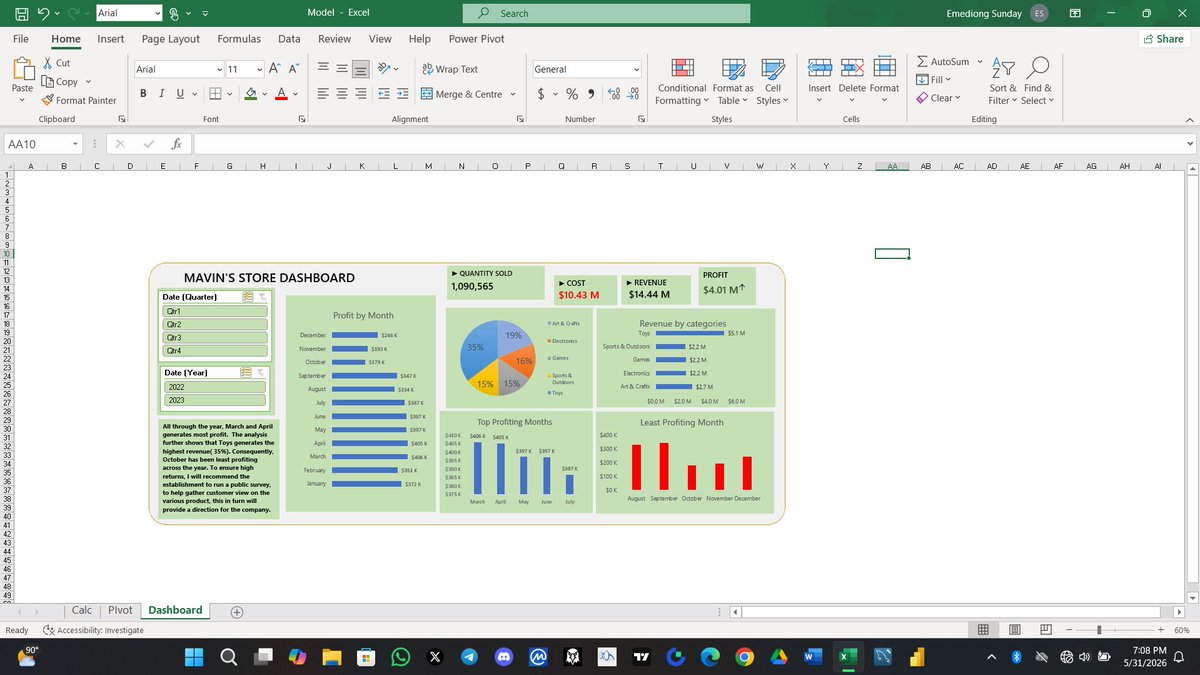The width and height of the screenshot is (1200, 675).
Task: Click the Copy button
Action: (x=61, y=82)
